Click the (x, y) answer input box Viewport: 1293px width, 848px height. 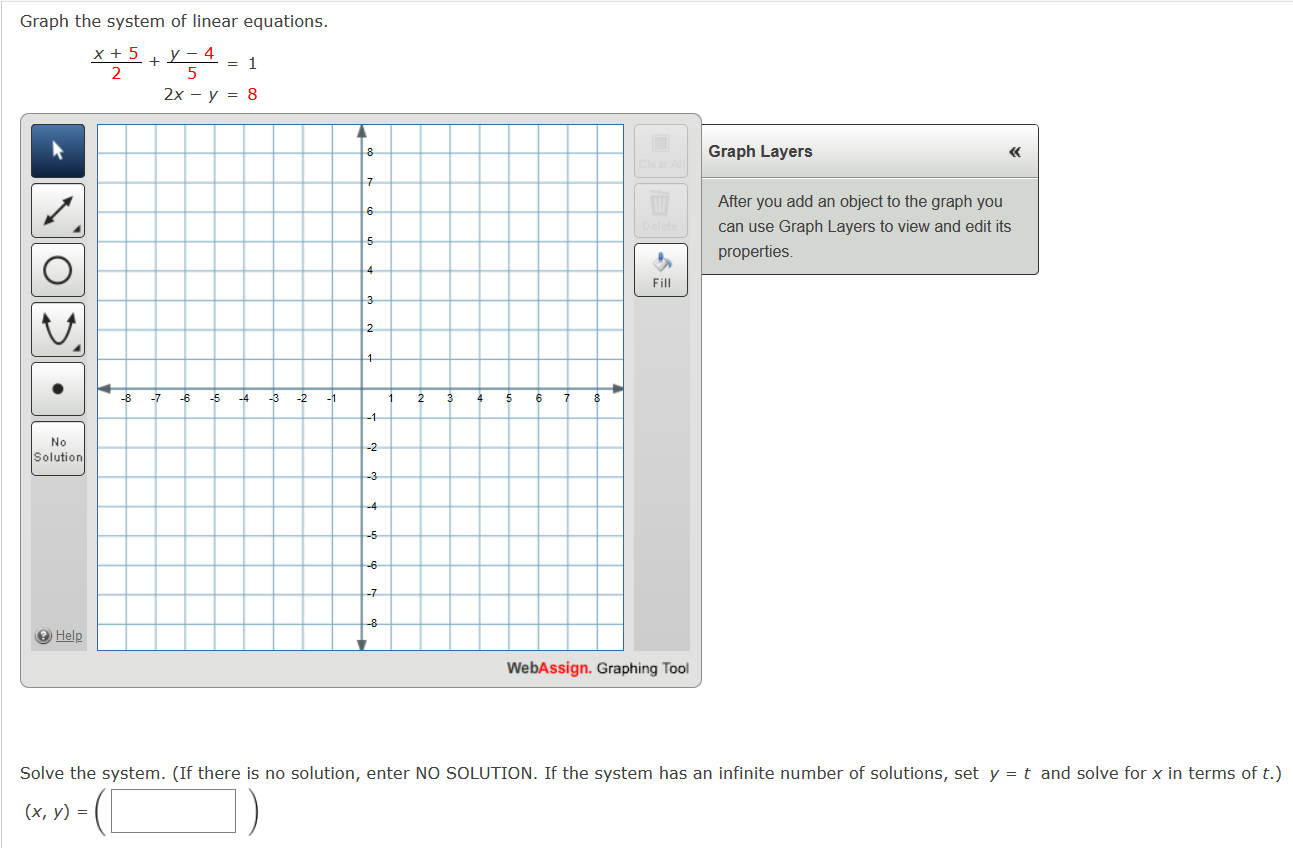point(172,810)
